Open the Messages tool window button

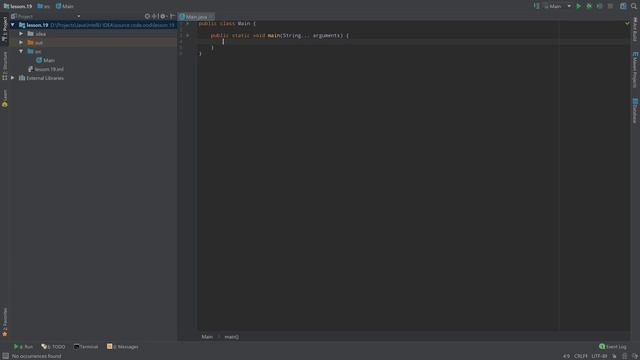(x=123, y=347)
